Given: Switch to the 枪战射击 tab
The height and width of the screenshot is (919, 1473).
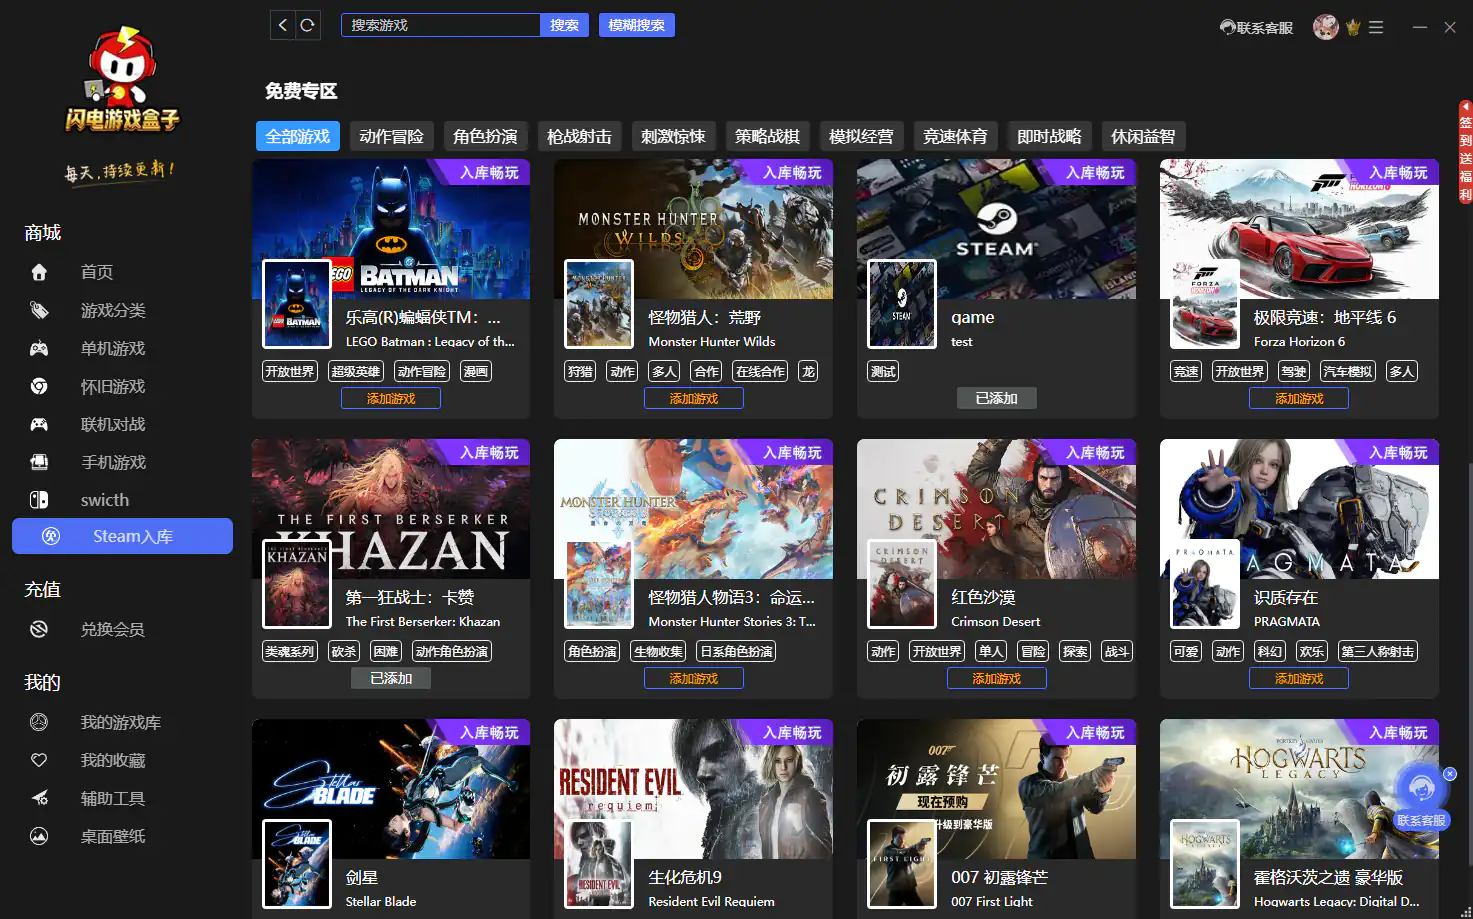Looking at the screenshot, I should [579, 136].
